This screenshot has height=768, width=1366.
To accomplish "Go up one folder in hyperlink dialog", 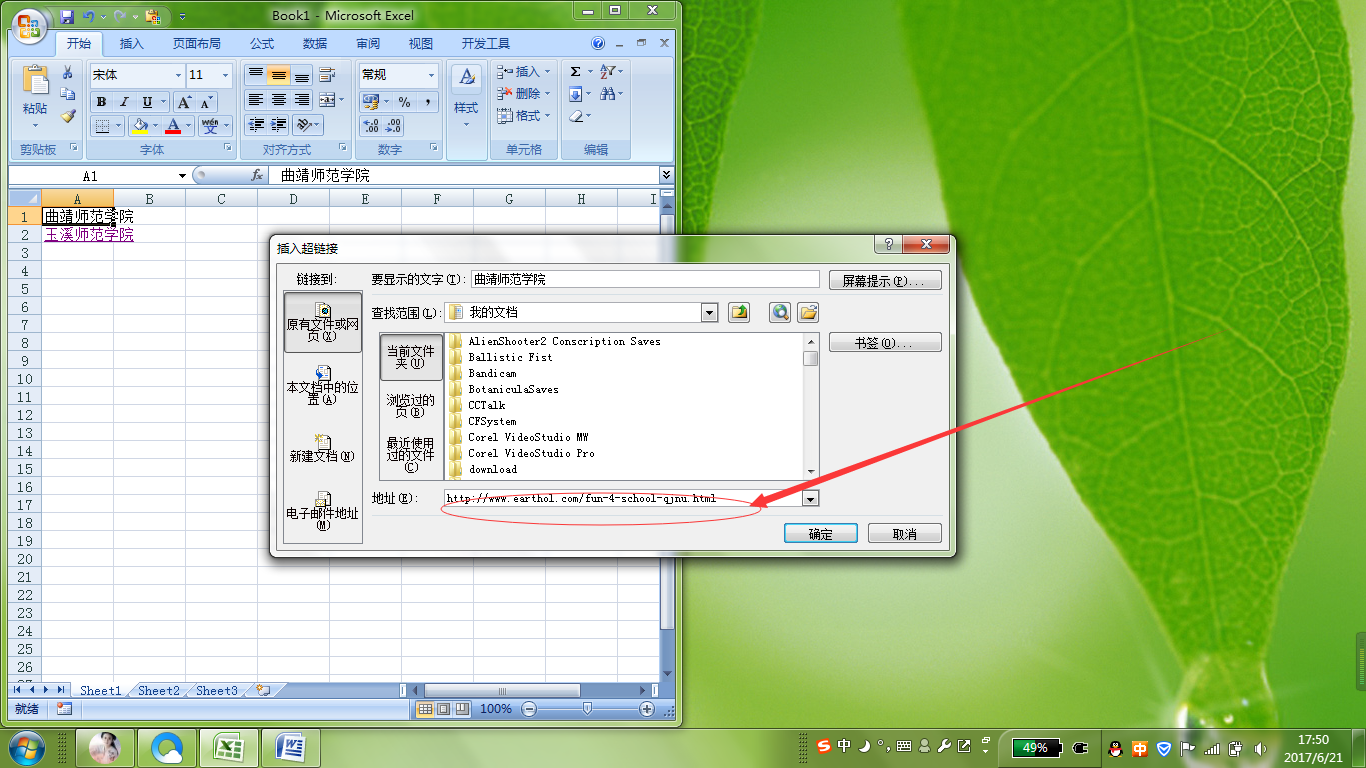I will [x=739, y=312].
